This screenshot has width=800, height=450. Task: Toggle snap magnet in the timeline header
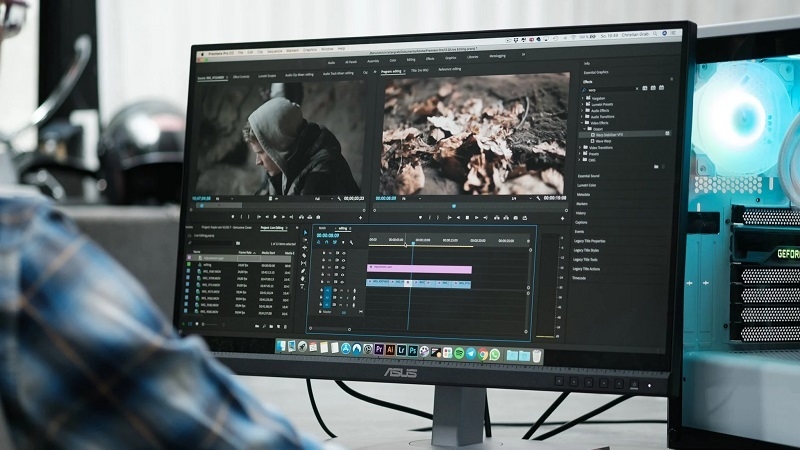tap(329, 242)
